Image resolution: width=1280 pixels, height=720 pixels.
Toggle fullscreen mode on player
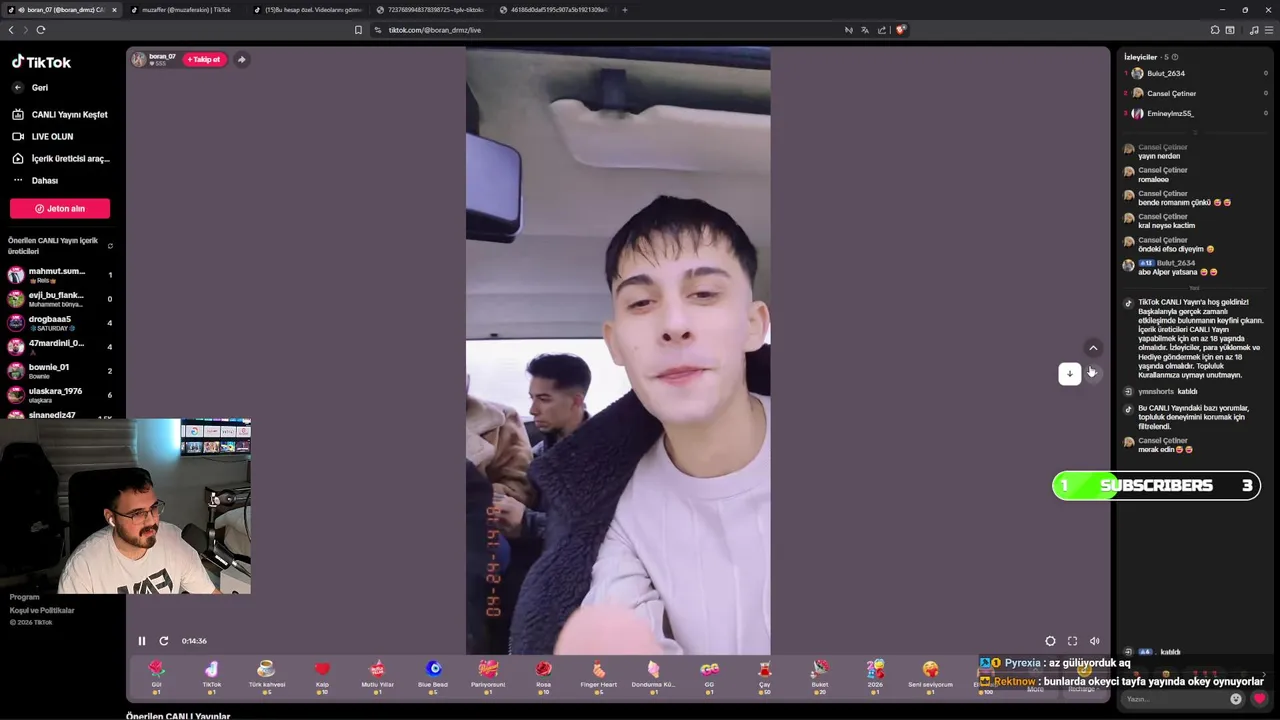pyautogui.click(x=1072, y=641)
